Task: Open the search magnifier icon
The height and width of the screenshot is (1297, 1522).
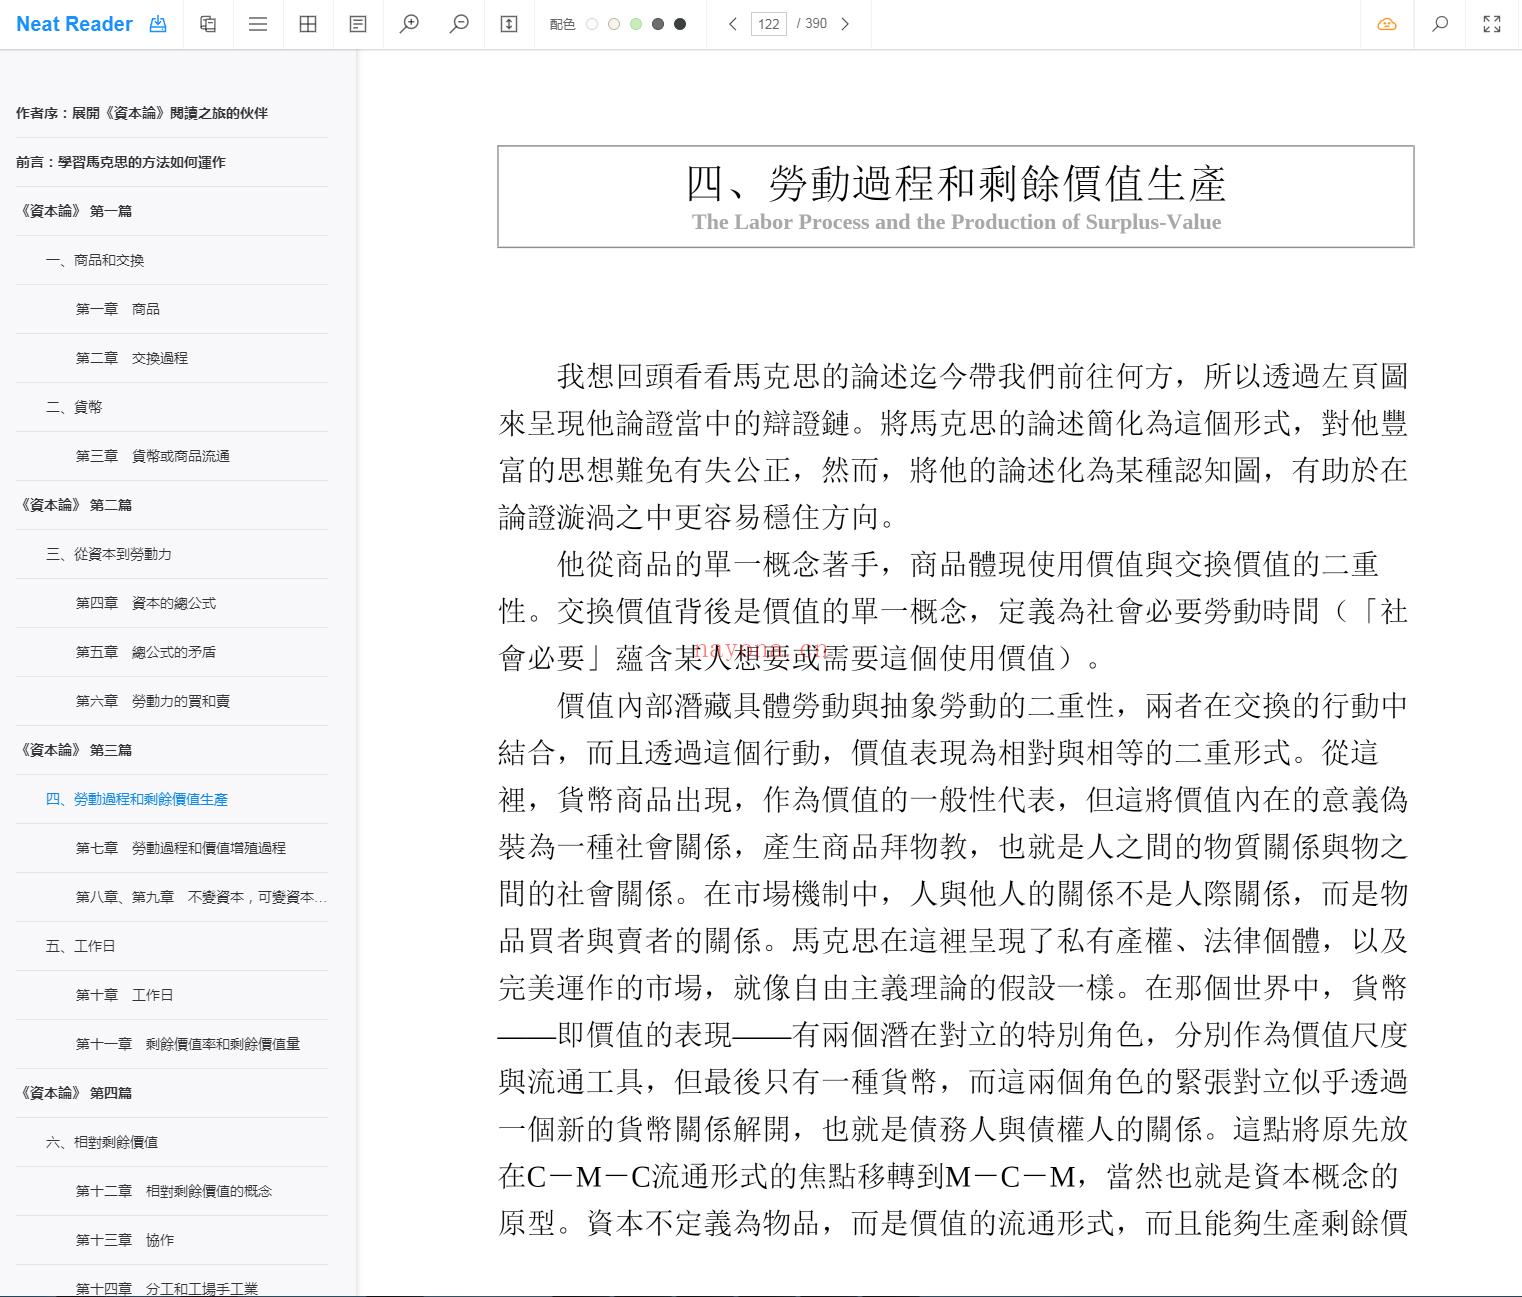Action: 1440,24
